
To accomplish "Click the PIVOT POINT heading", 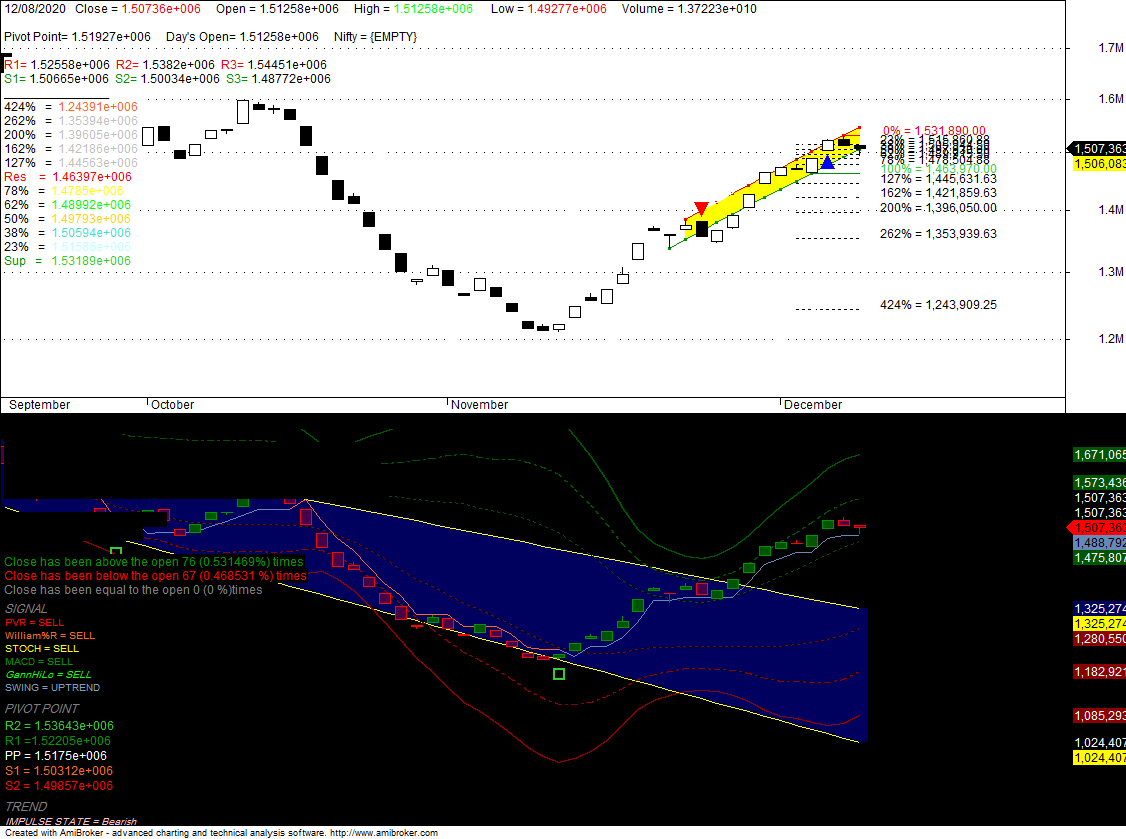I will click(42, 709).
